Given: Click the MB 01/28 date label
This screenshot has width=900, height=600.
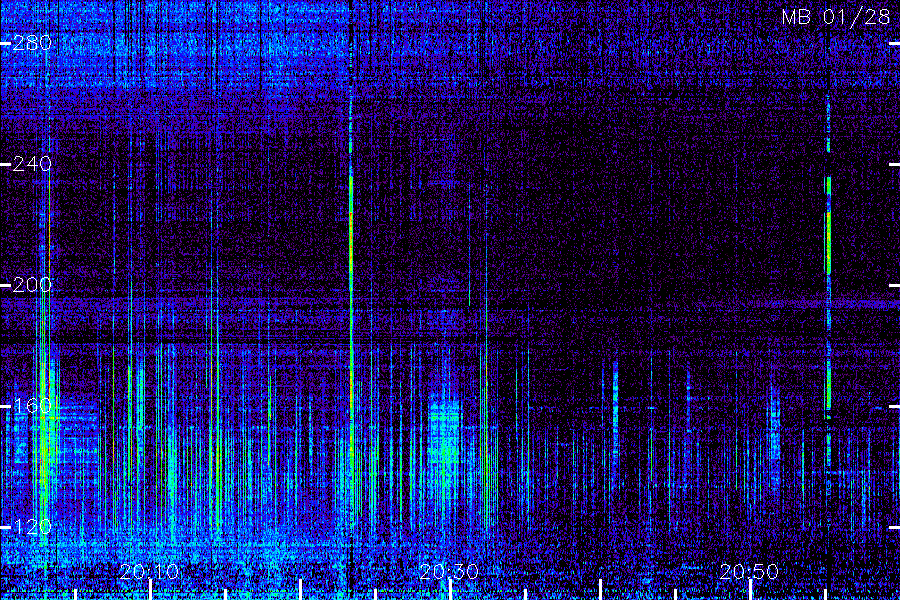Looking at the screenshot, I should (x=836, y=17).
